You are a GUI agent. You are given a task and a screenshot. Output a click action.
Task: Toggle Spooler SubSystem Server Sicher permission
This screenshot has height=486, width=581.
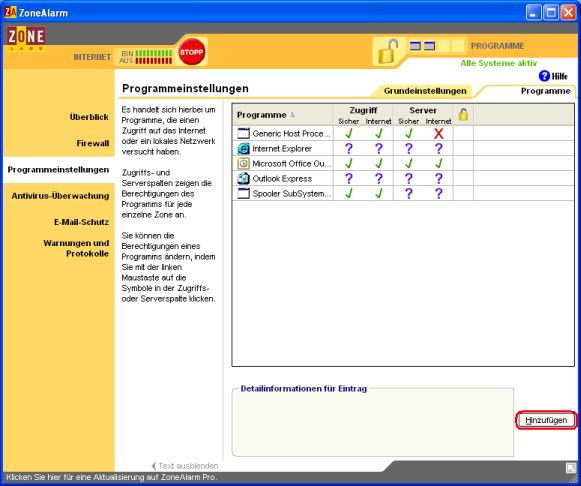click(x=409, y=193)
